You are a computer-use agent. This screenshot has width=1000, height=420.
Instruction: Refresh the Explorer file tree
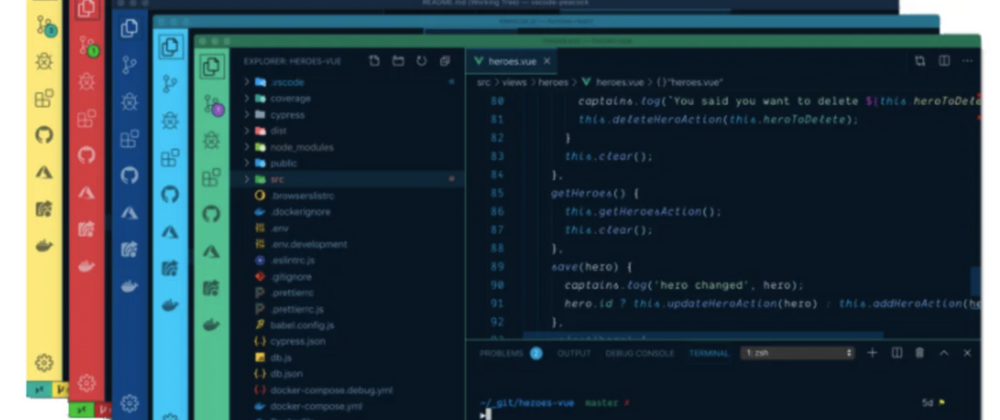[421, 61]
